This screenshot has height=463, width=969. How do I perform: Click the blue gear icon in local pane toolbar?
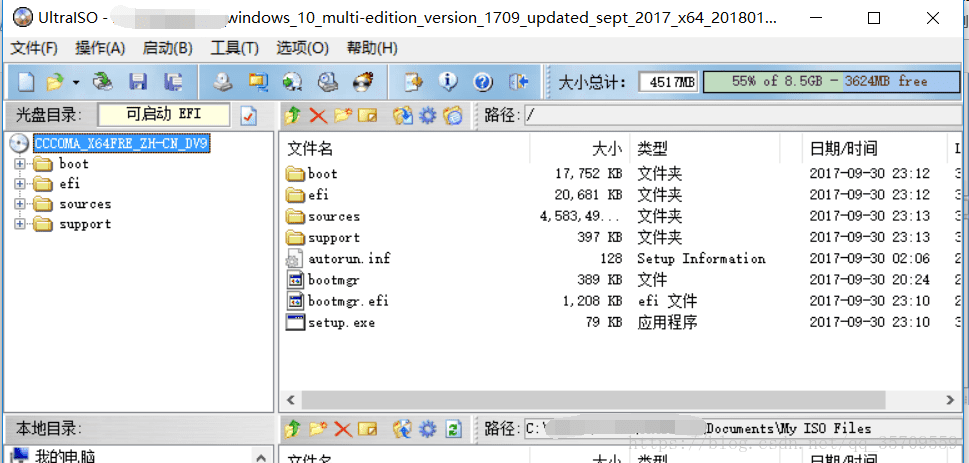(428, 428)
